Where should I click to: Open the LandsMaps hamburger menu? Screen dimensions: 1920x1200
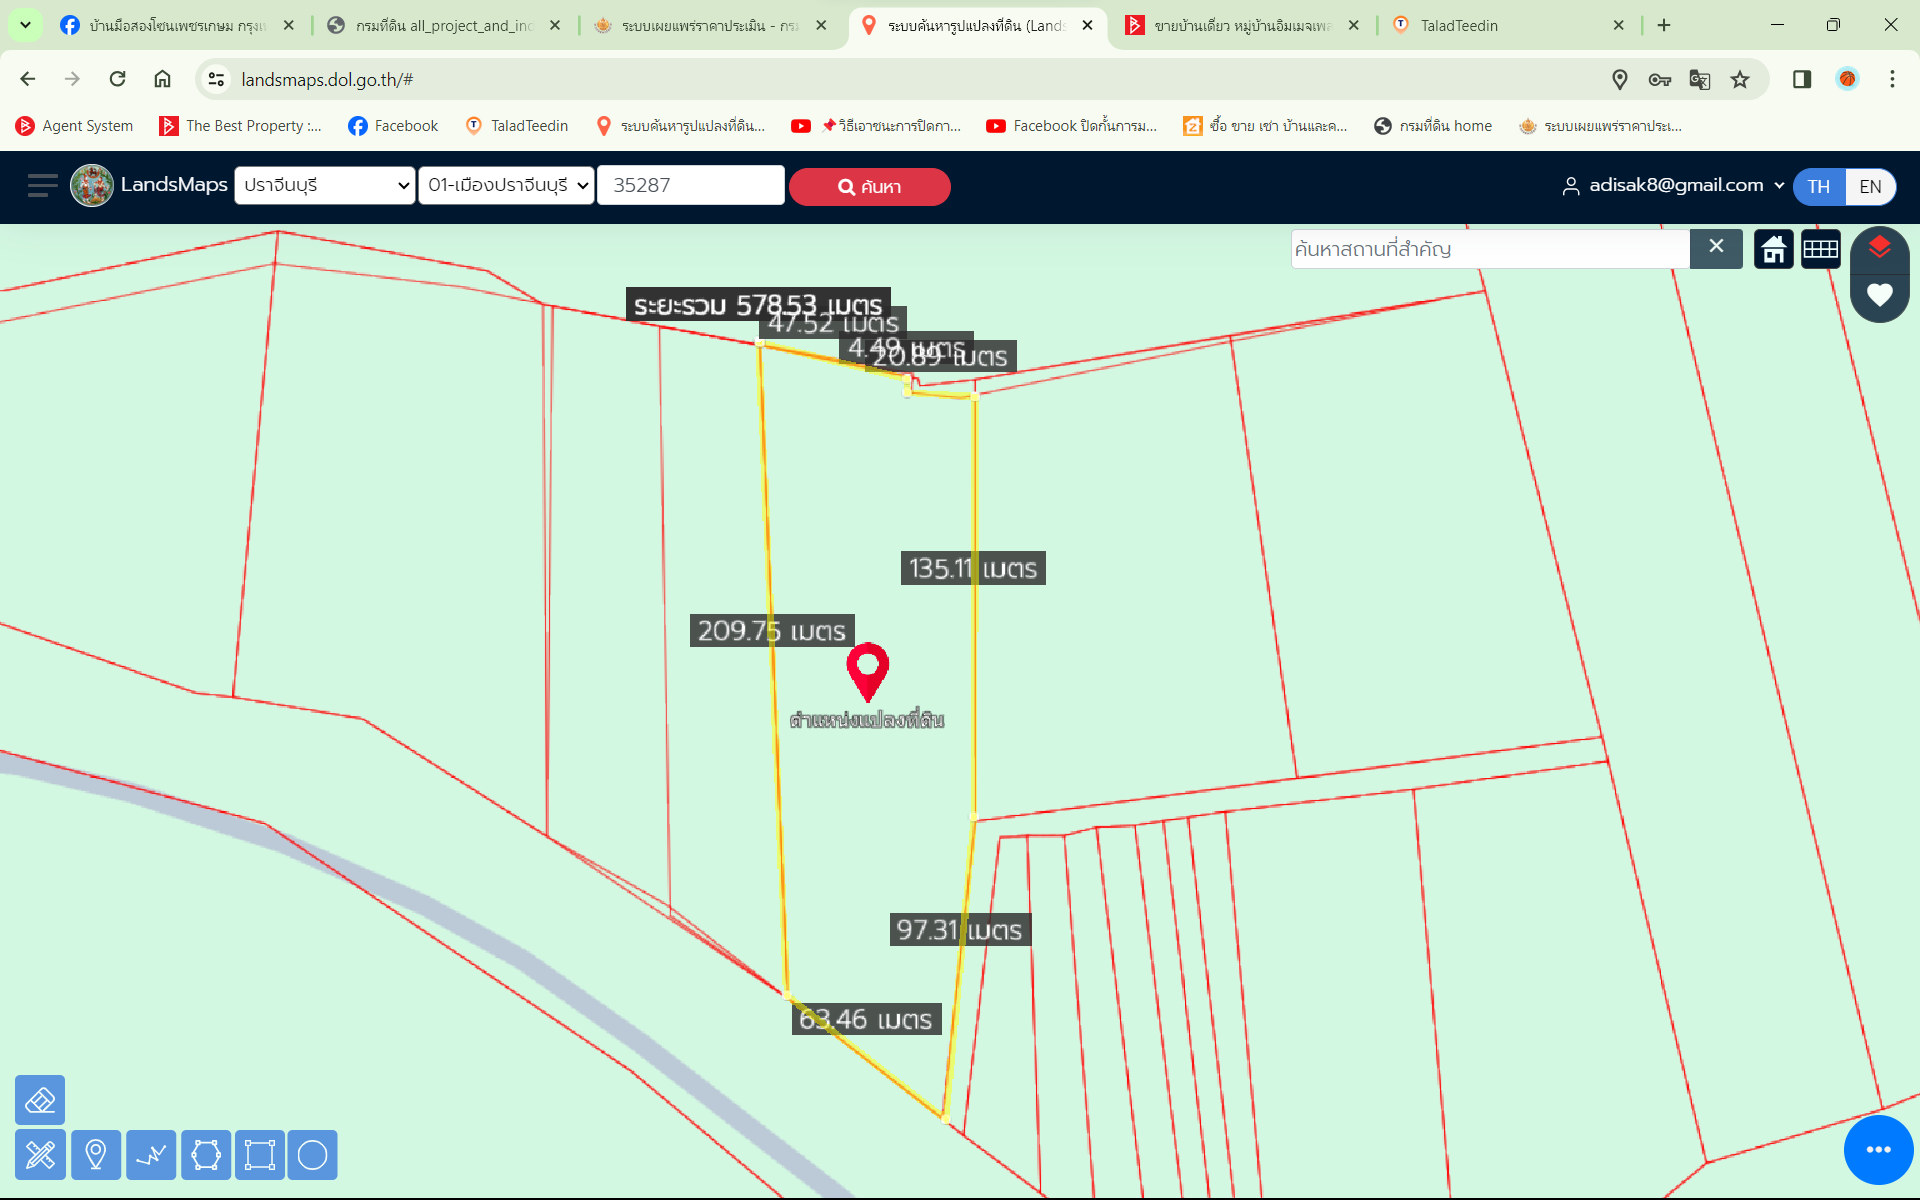click(42, 186)
